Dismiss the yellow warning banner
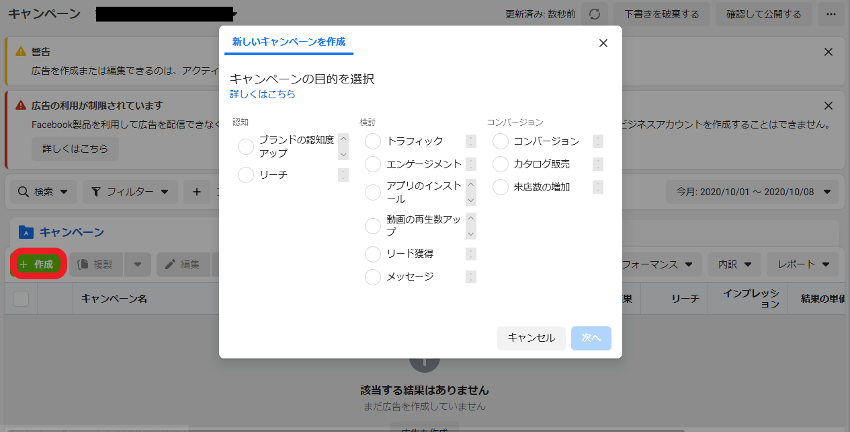 [828, 52]
